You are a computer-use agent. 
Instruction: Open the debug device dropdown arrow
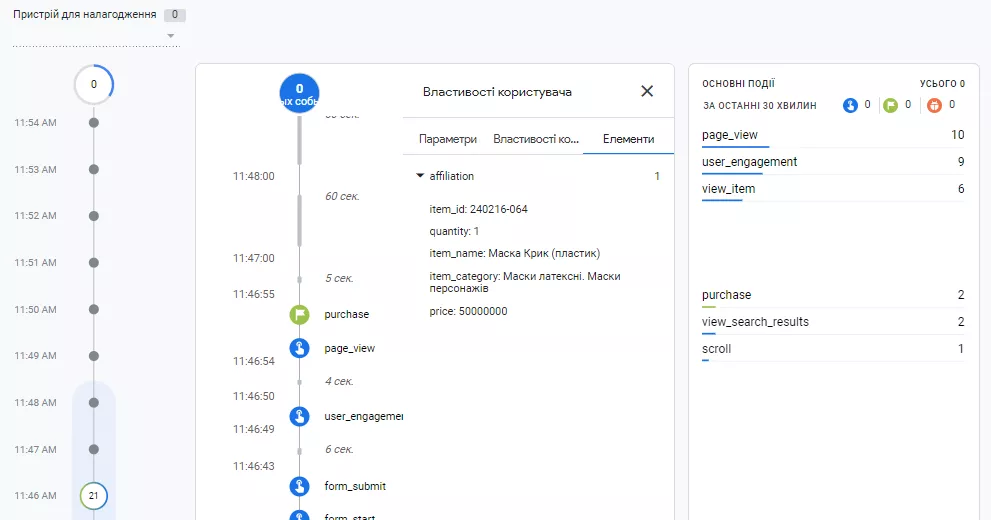point(171,36)
